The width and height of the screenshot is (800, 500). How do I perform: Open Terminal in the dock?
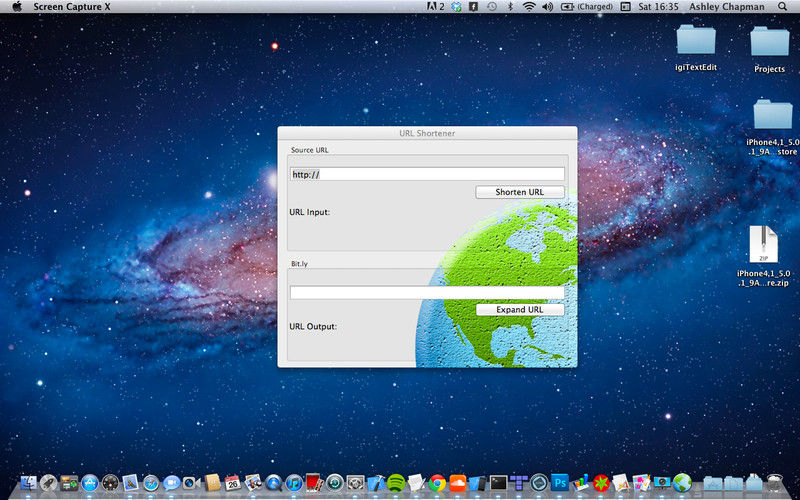[x=498, y=483]
